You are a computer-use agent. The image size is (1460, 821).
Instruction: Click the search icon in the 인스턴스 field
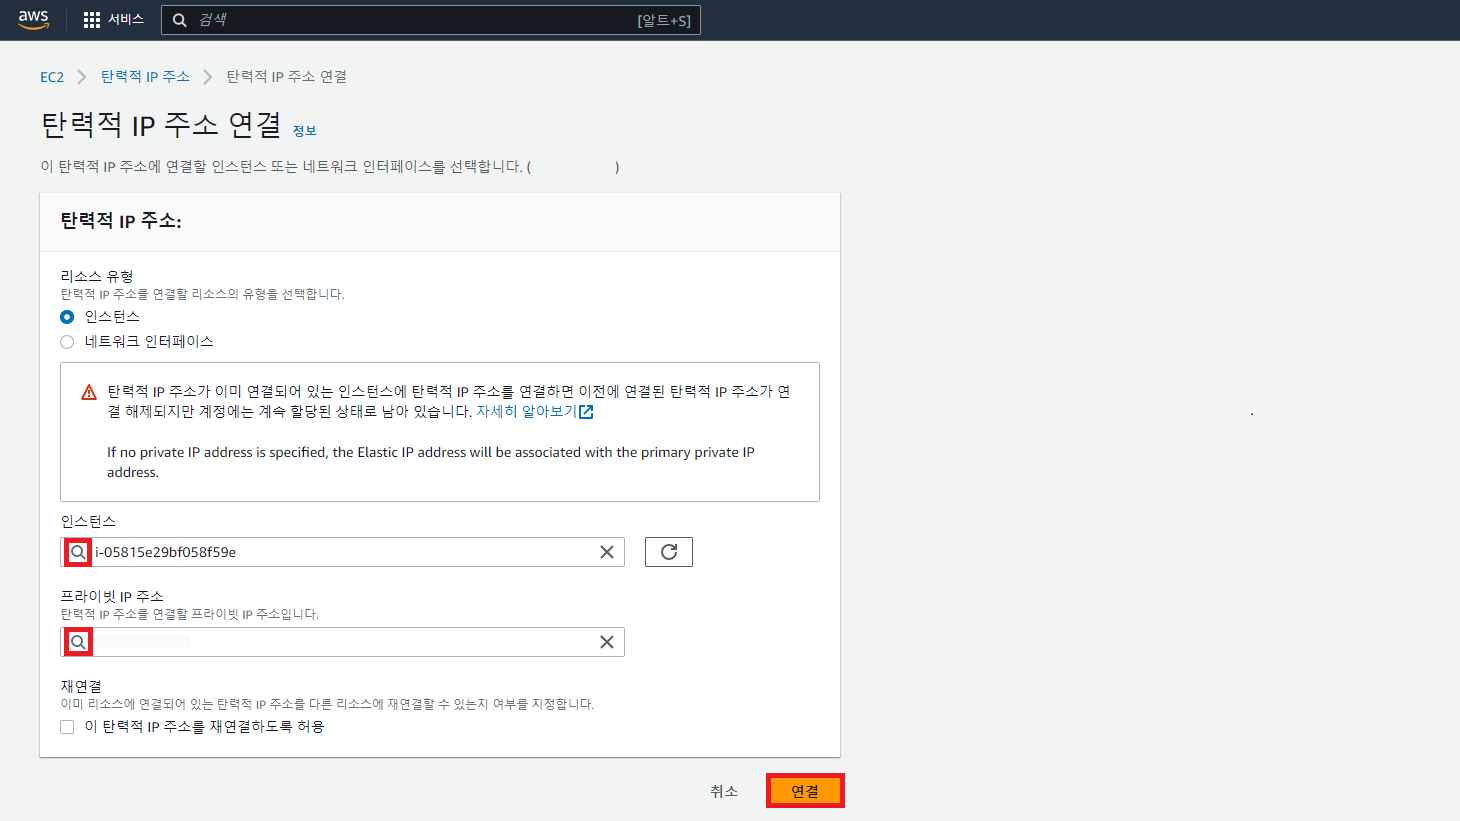pyautogui.click(x=78, y=552)
